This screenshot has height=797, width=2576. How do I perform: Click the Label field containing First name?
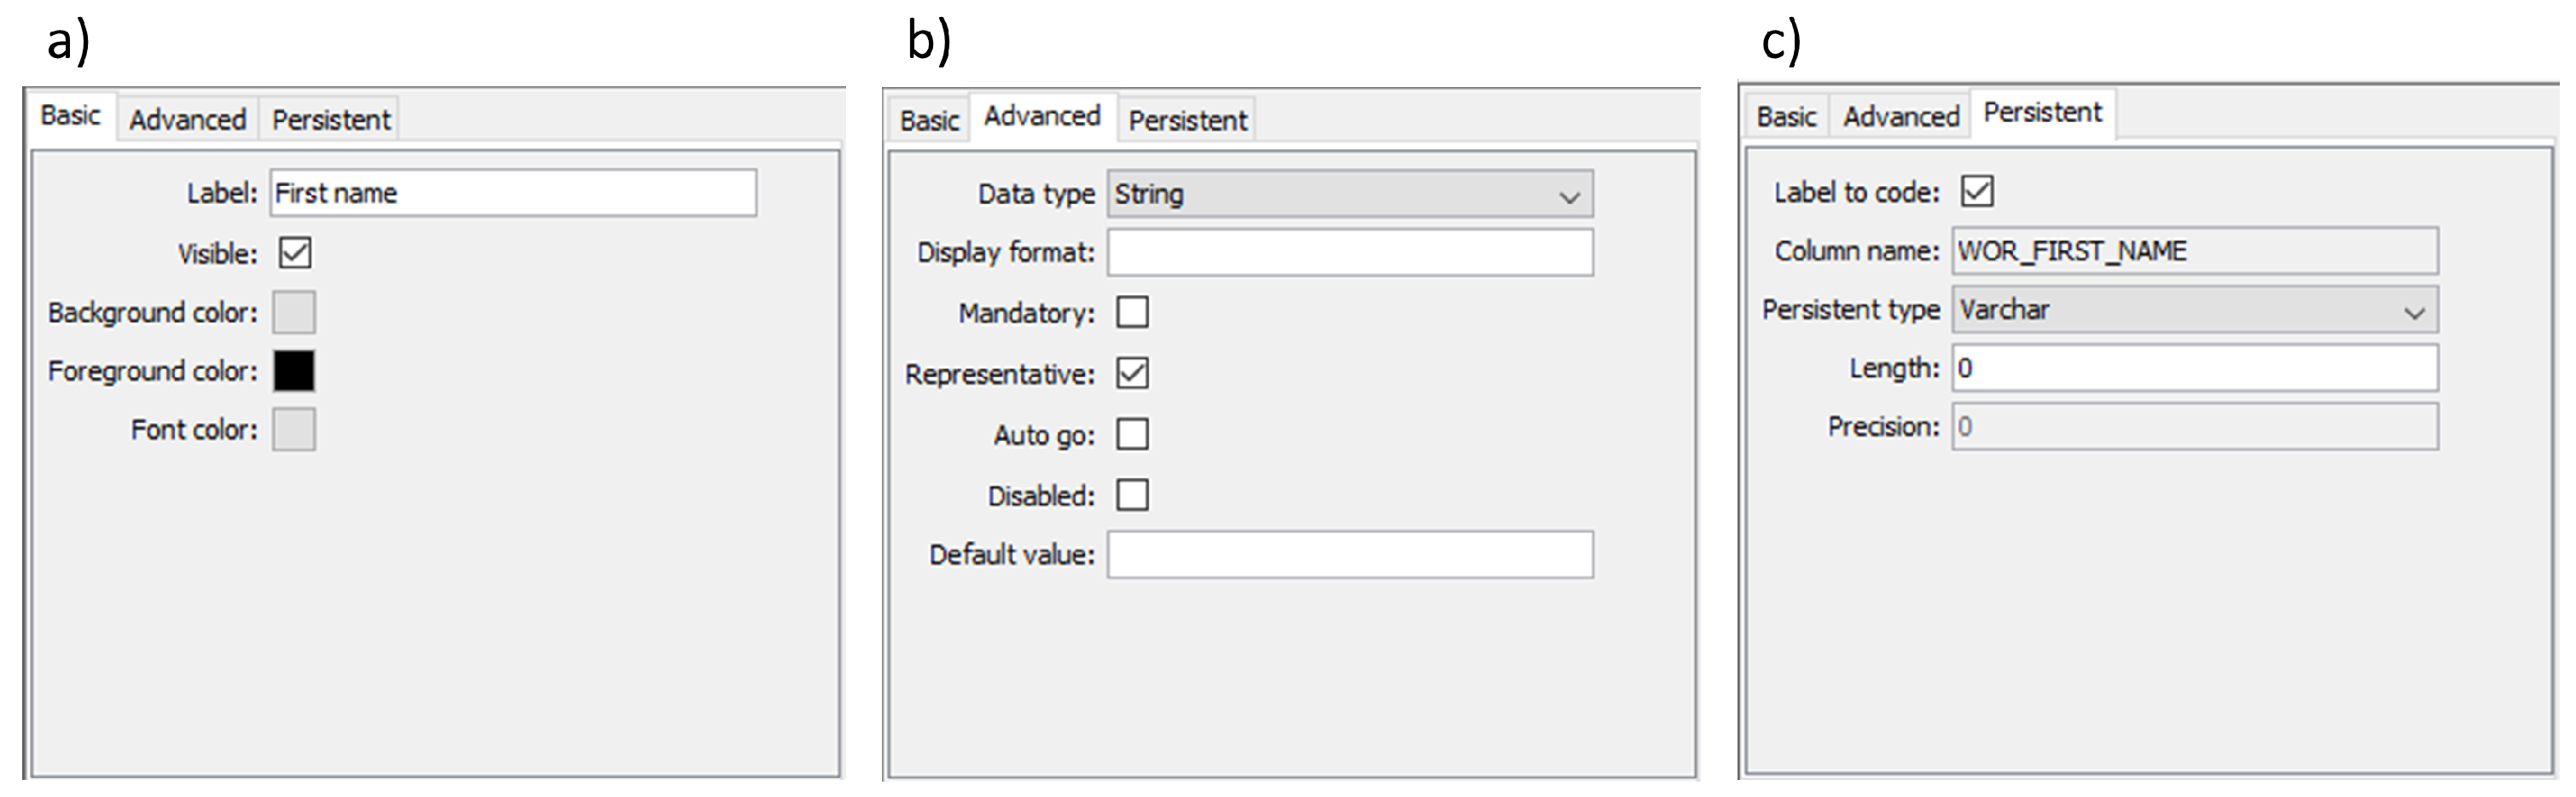click(x=512, y=193)
